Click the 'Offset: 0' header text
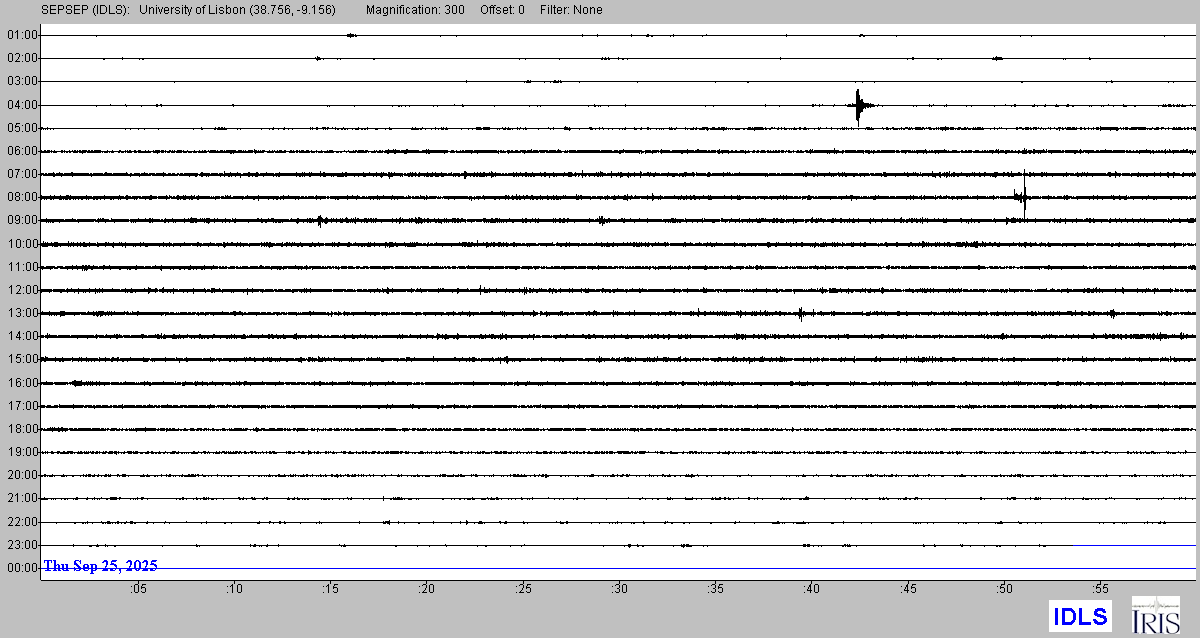Viewport: 1200px width, 638px height. coord(500,10)
